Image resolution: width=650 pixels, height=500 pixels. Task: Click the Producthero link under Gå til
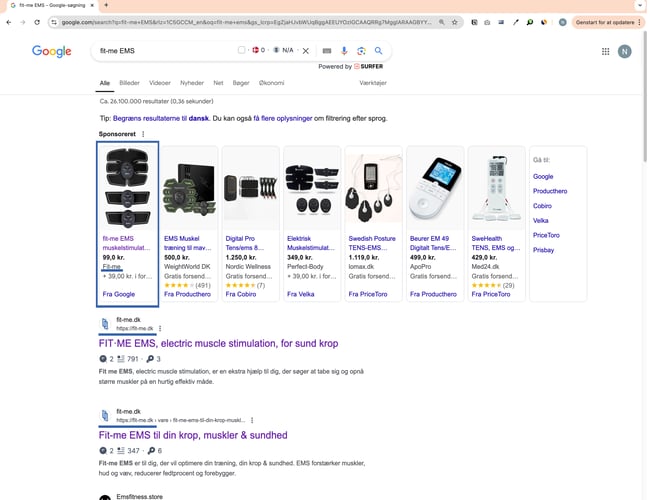pyautogui.click(x=550, y=191)
